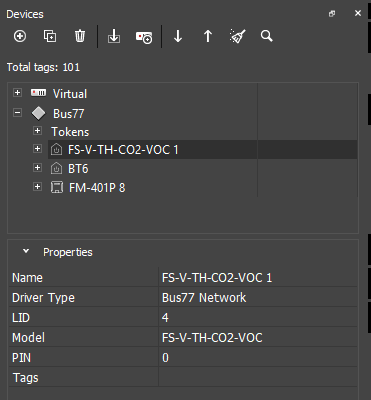Viewport: 371px width, 400px height.
Task: Click the Devices panel title
Action: point(25,14)
